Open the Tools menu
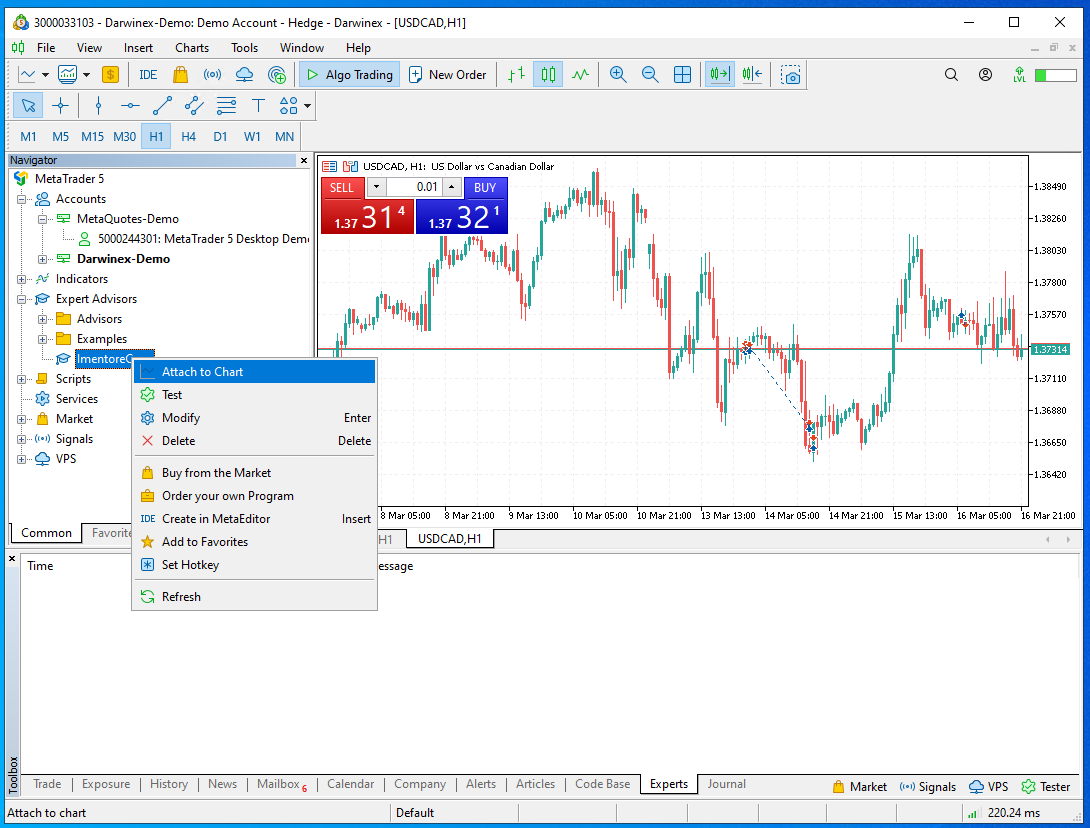The width and height of the screenshot is (1090, 828). coord(245,48)
